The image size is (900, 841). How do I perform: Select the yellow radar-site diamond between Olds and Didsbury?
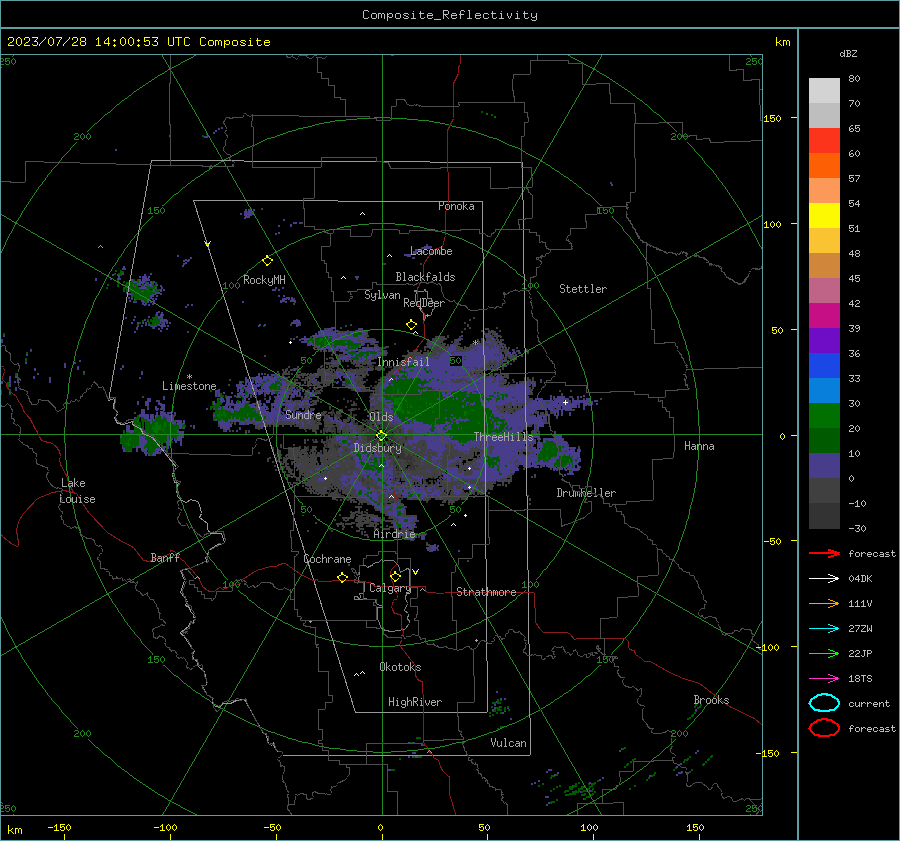pos(381,436)
